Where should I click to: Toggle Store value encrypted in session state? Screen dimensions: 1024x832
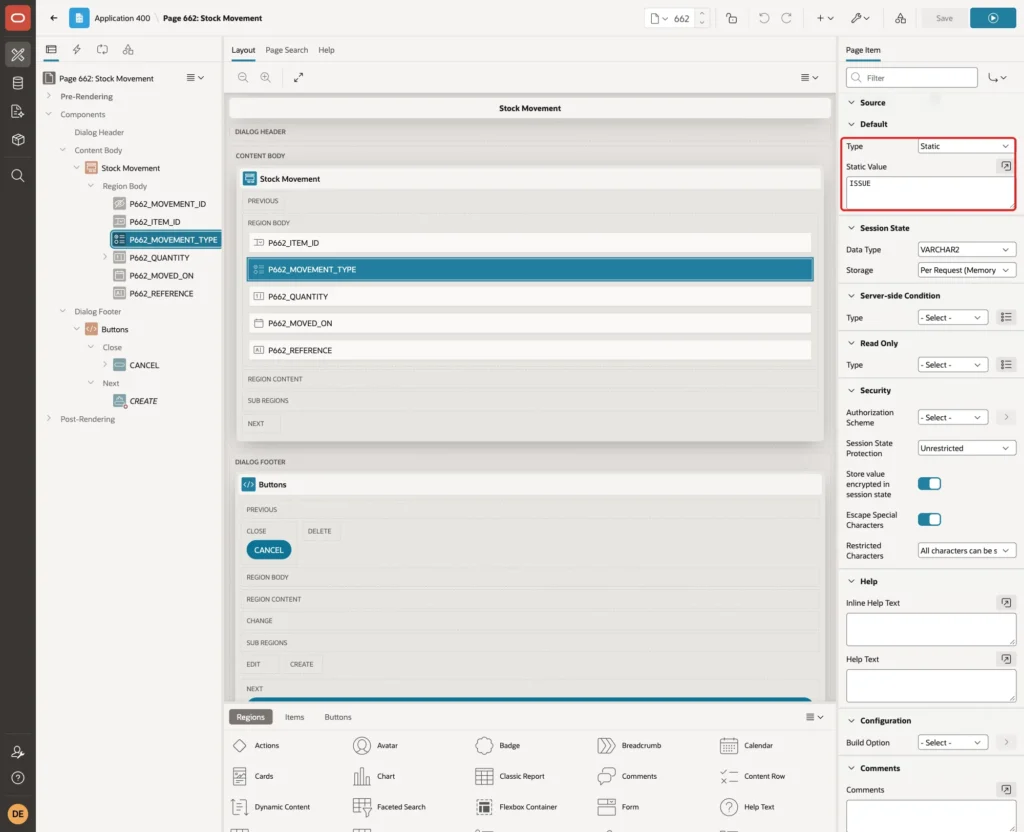[929, 484]
